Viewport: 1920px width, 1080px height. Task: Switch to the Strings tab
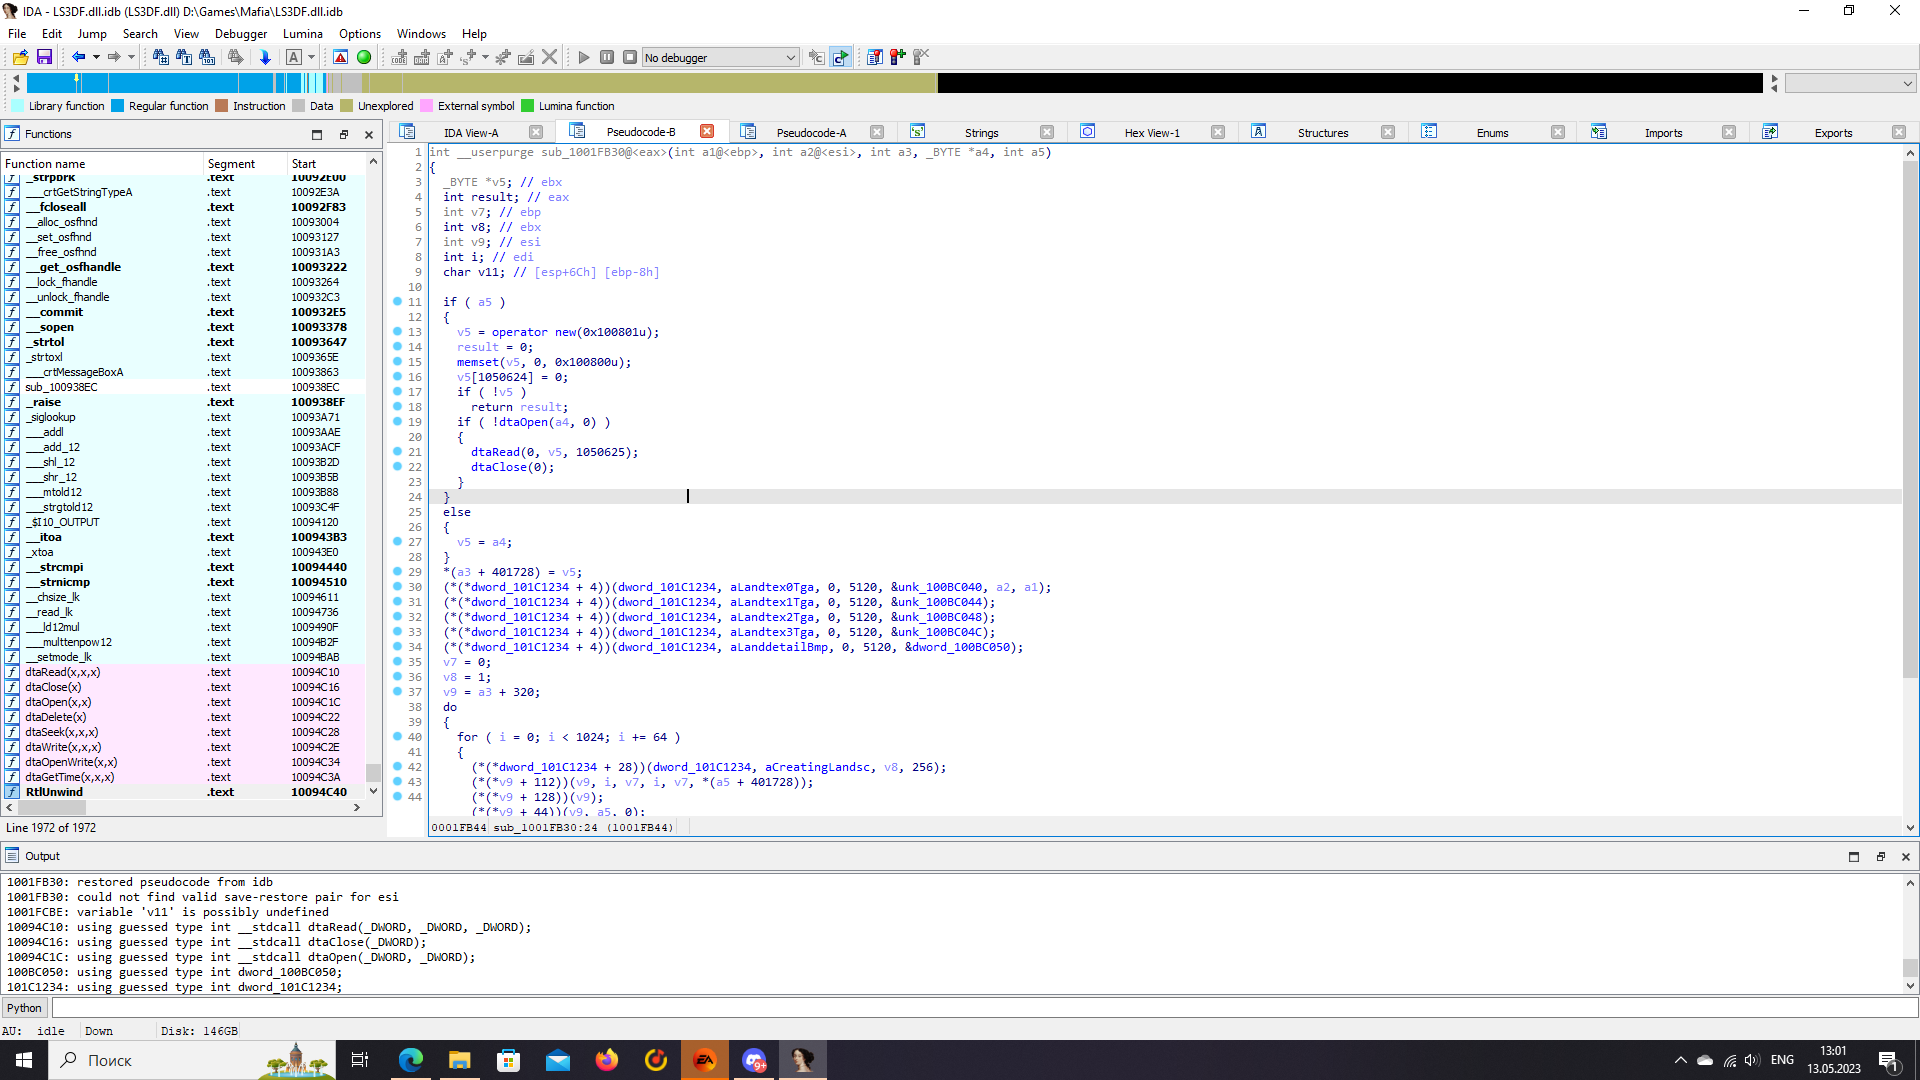click(981, 132)
